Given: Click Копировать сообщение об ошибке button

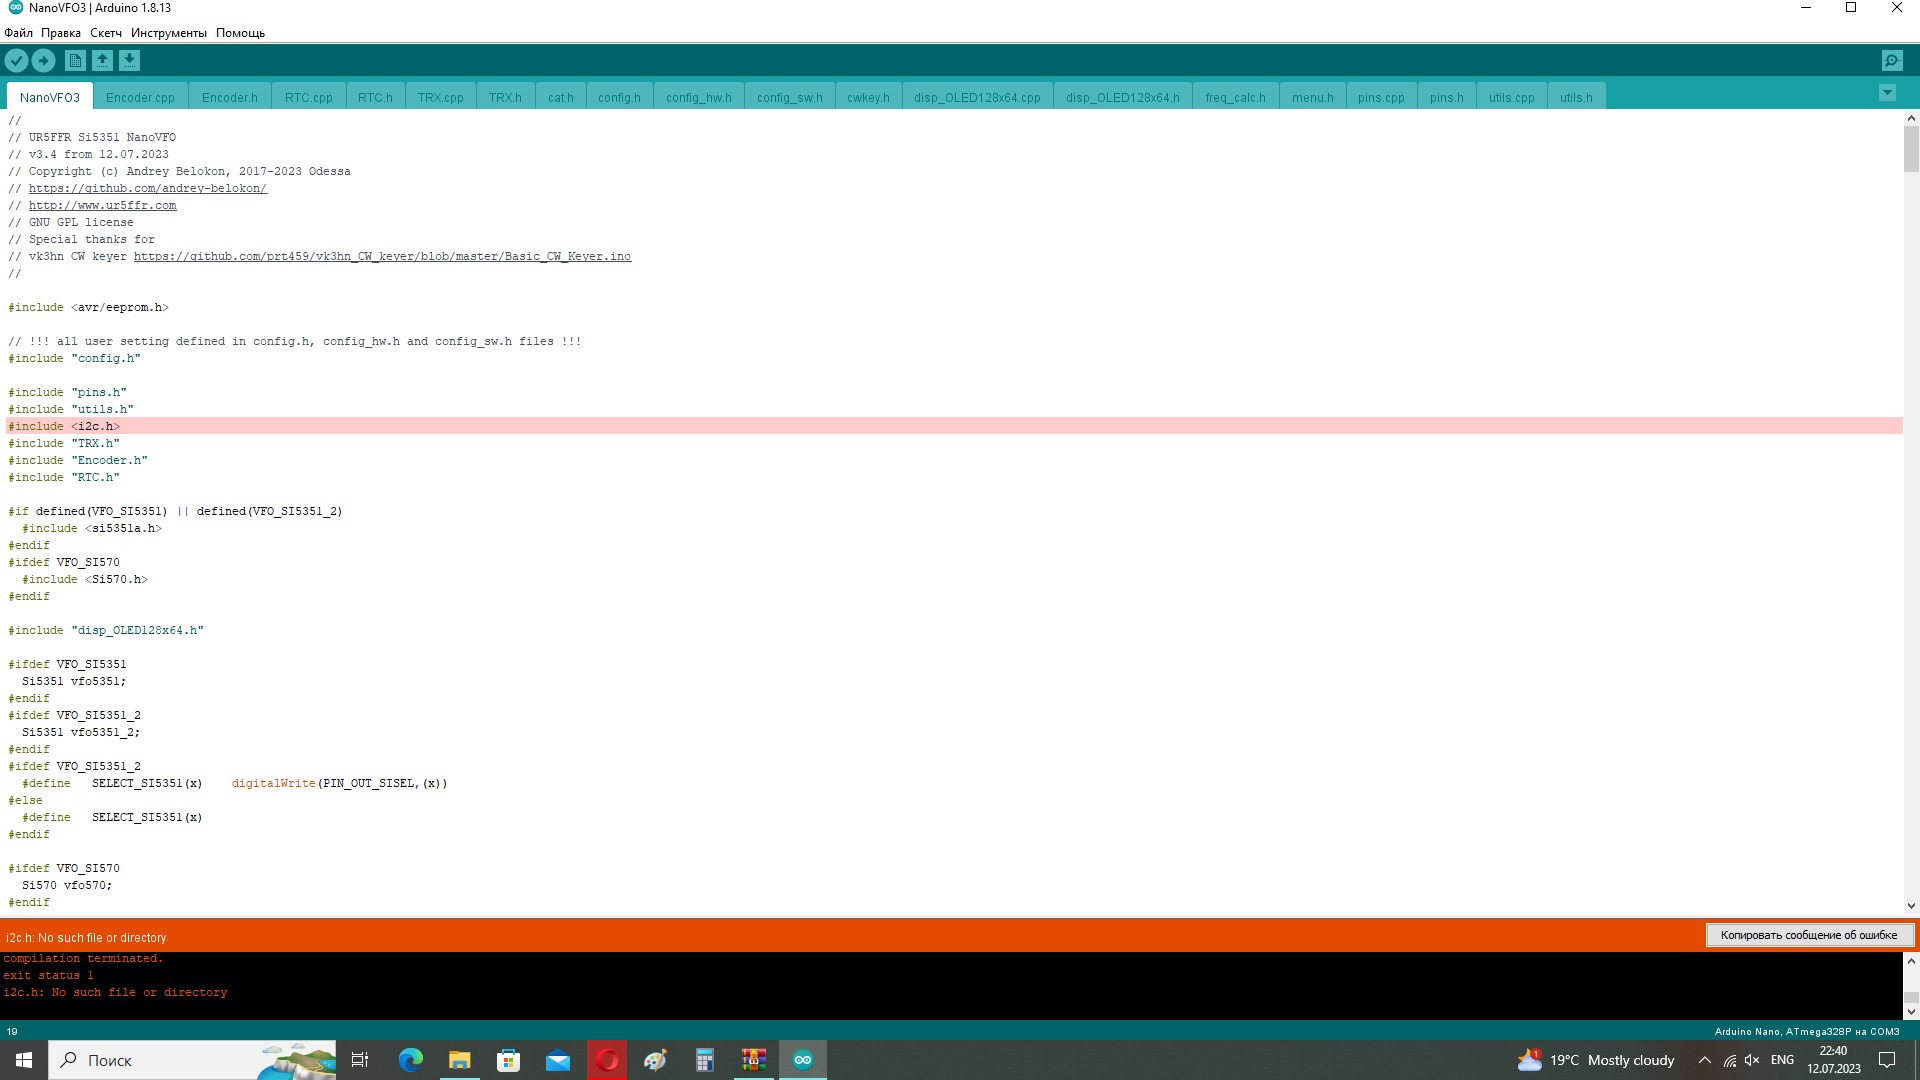Looking at the screenshot, I should [x=1808, y=935].
